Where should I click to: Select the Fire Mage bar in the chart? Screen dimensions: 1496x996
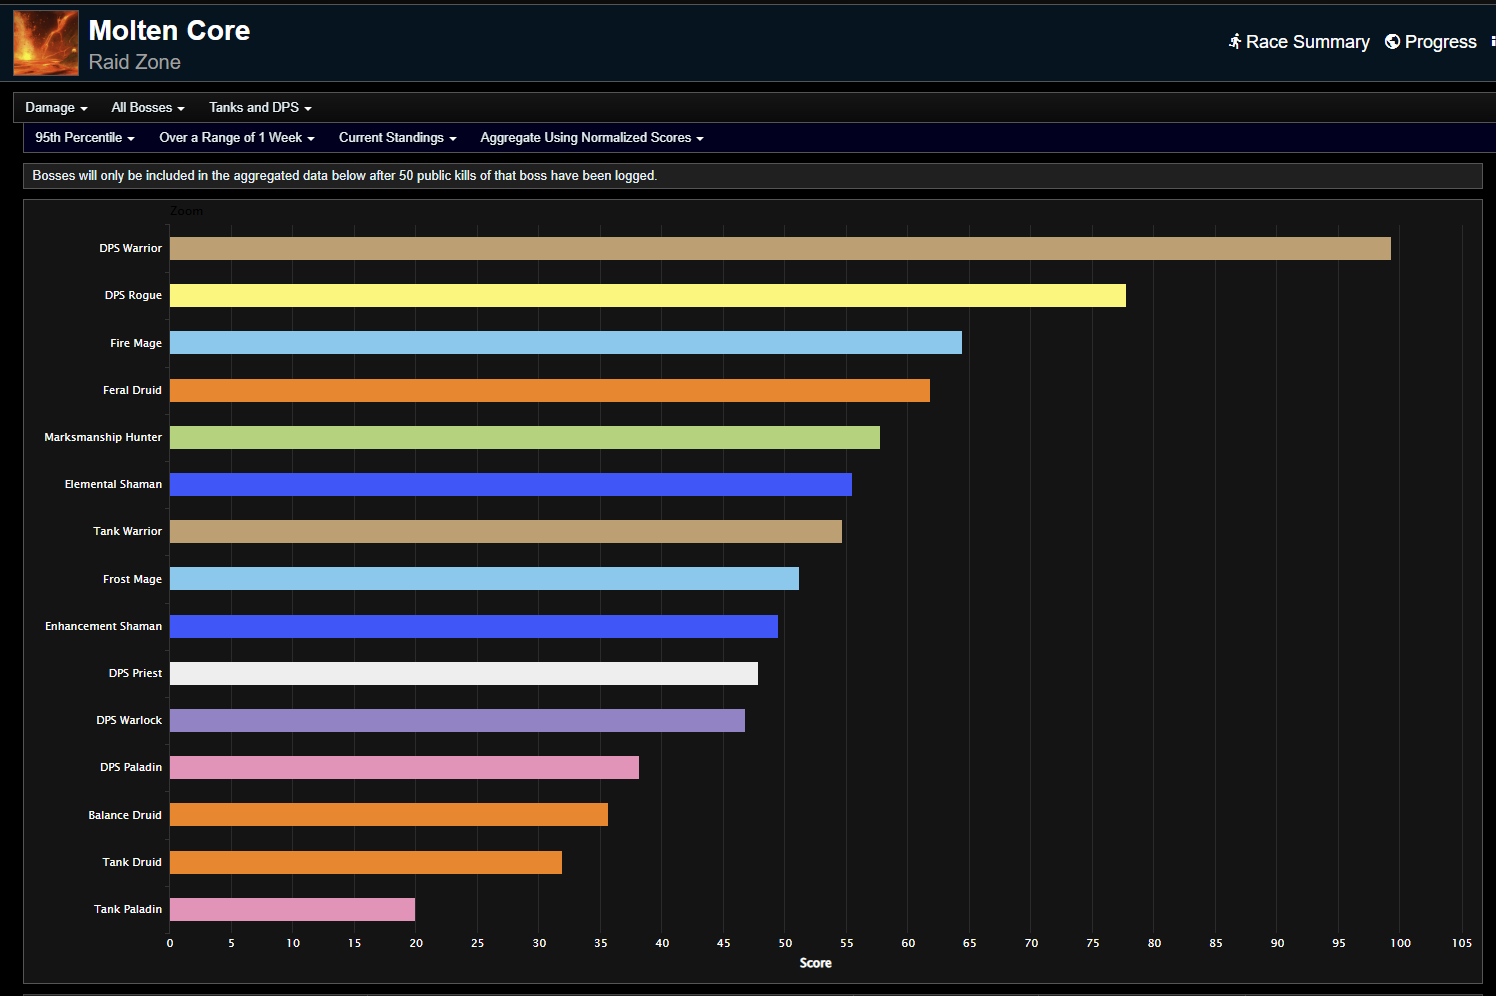point(565,342)
